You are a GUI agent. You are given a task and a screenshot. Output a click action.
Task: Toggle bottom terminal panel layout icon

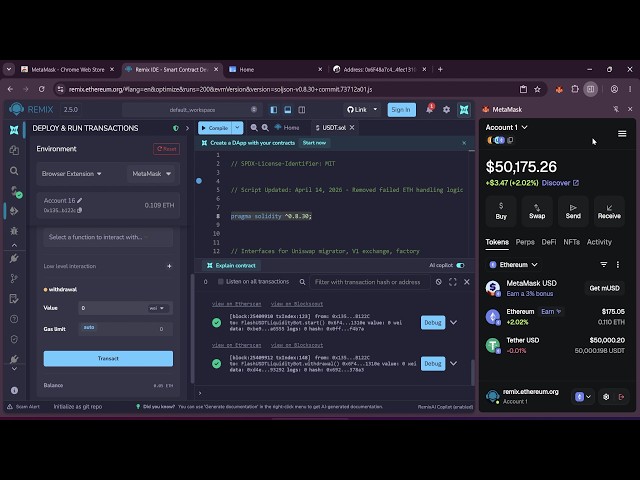(x=288, y=109)
